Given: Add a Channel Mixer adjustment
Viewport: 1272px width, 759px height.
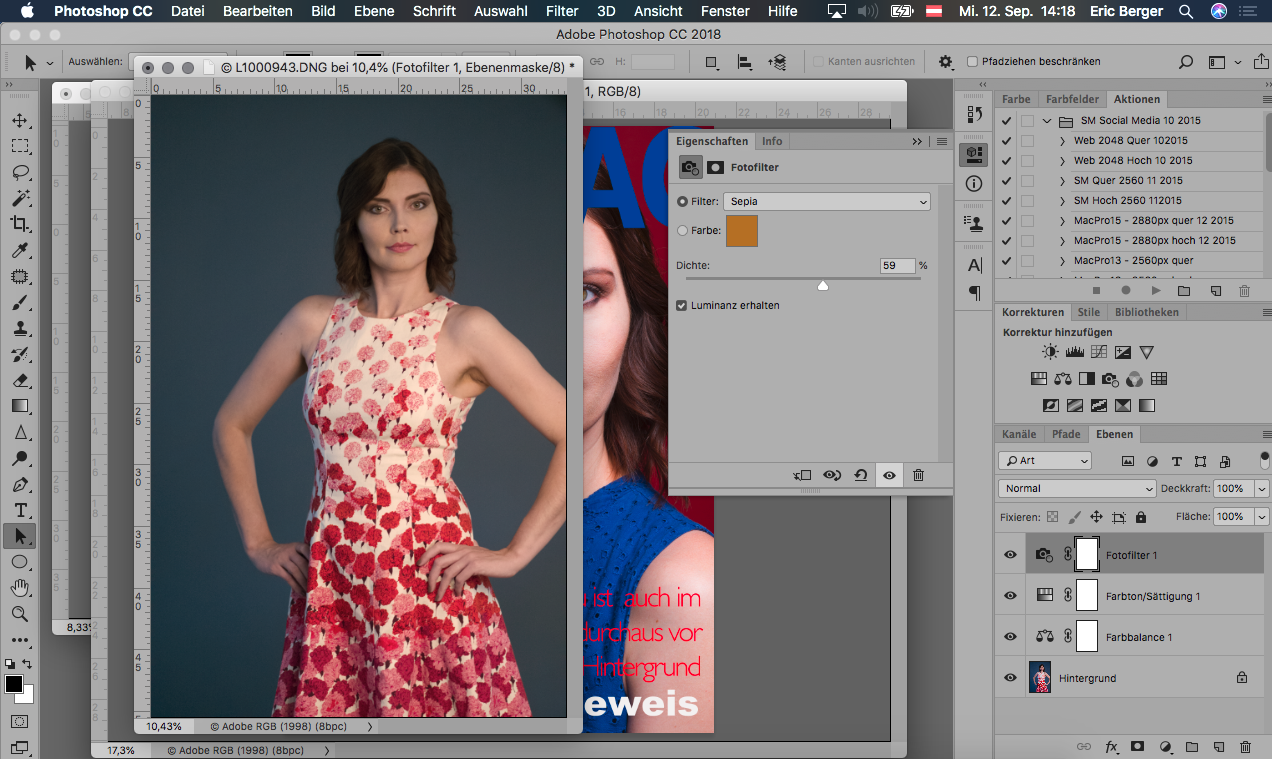Looking at the screenshot, I should click(x=1134, y=379).
